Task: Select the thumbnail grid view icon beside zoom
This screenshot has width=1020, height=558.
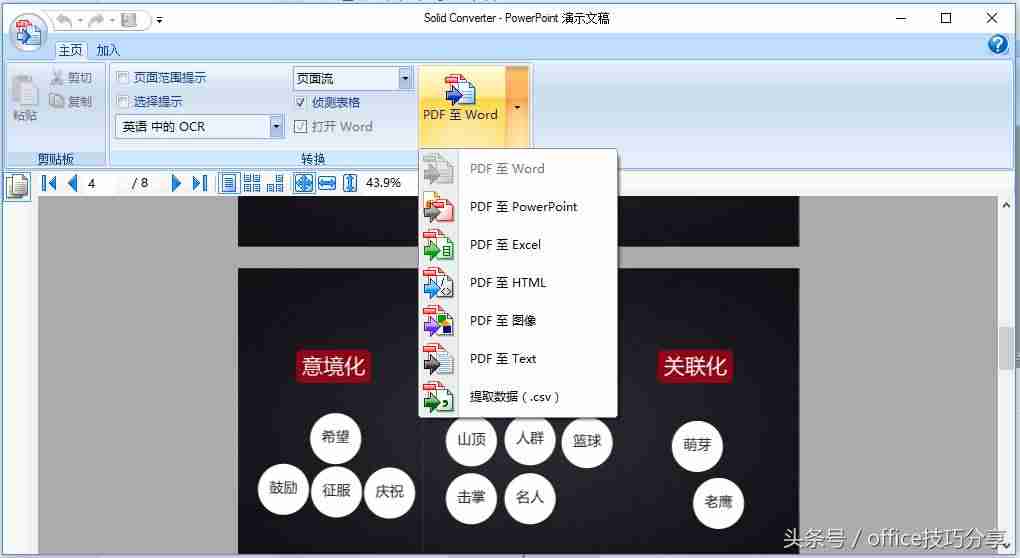Action: tap(275, 183)
